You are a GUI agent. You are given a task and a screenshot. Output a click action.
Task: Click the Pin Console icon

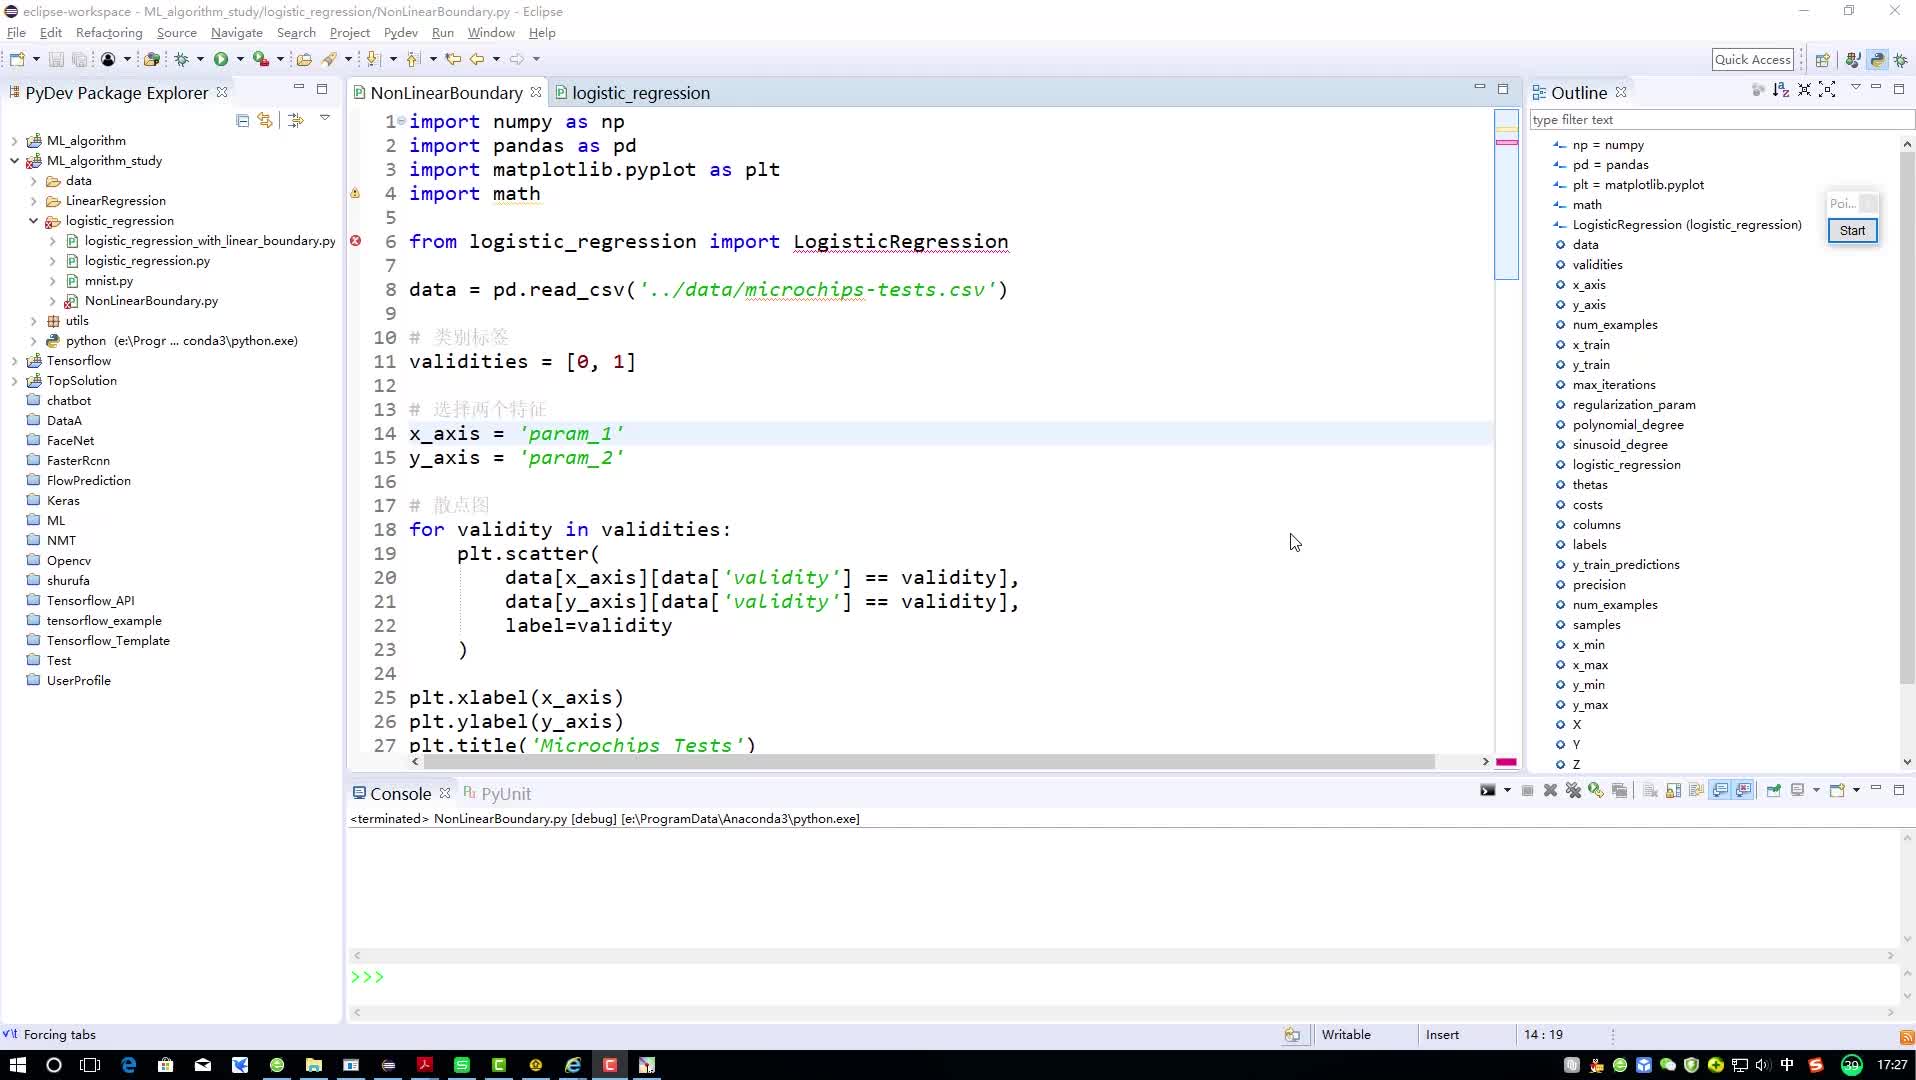[x=1773, y=790]
